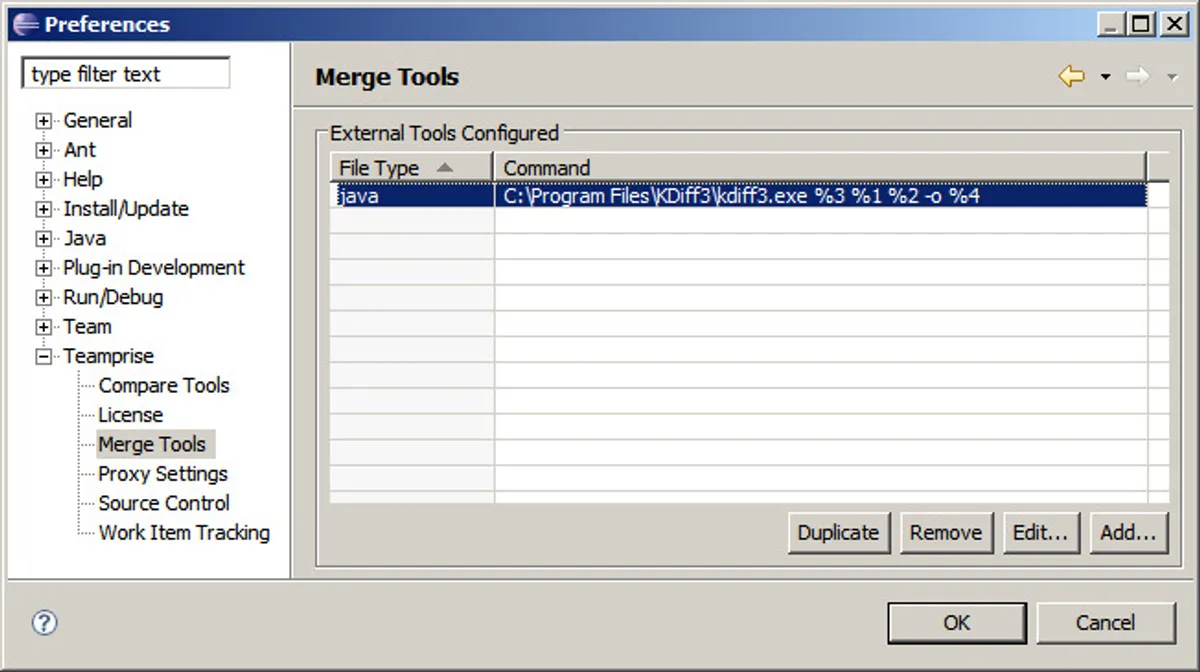Click the Edit... button
This screenshot has width=1200, height=672.
(x=1040, y=533)
